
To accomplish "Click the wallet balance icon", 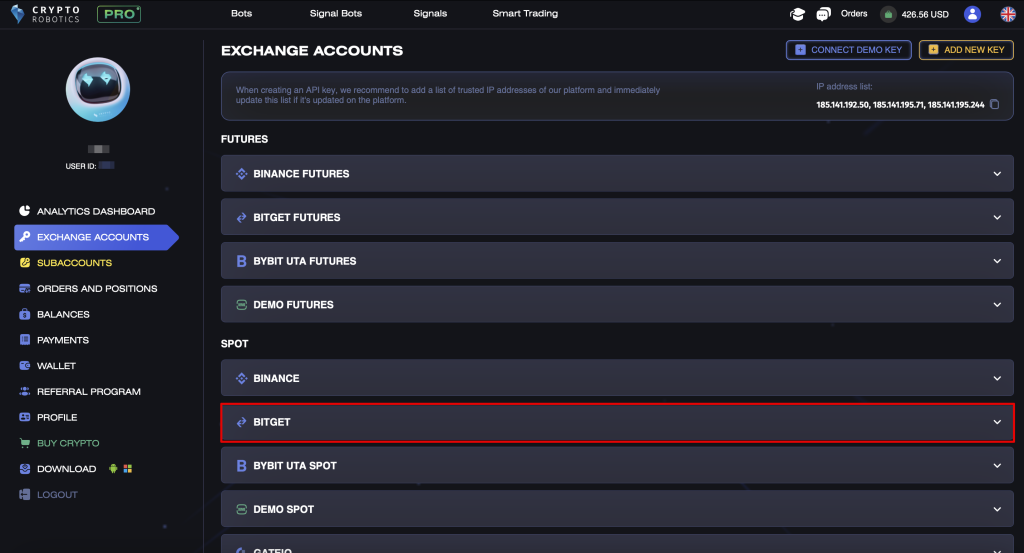I will 888,14.
